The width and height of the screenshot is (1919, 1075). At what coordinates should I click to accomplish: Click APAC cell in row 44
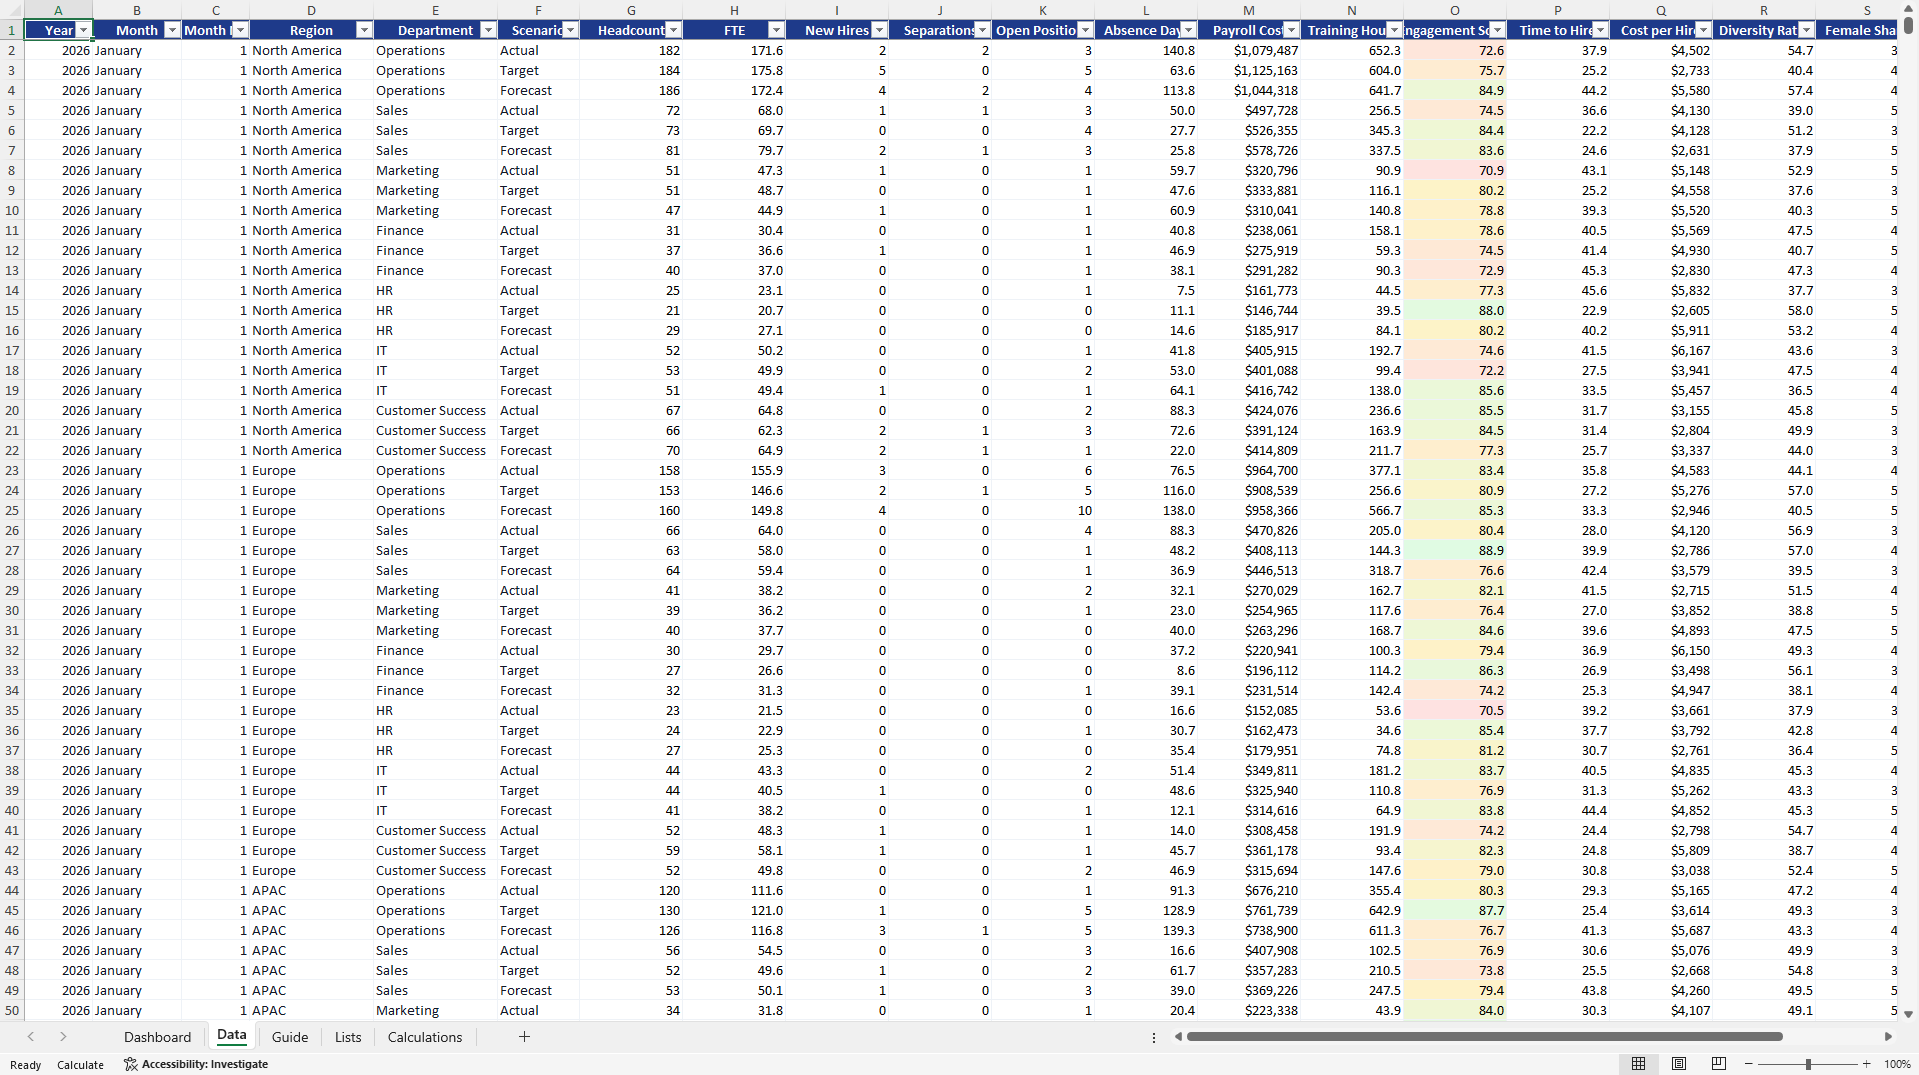pos(311,890)
